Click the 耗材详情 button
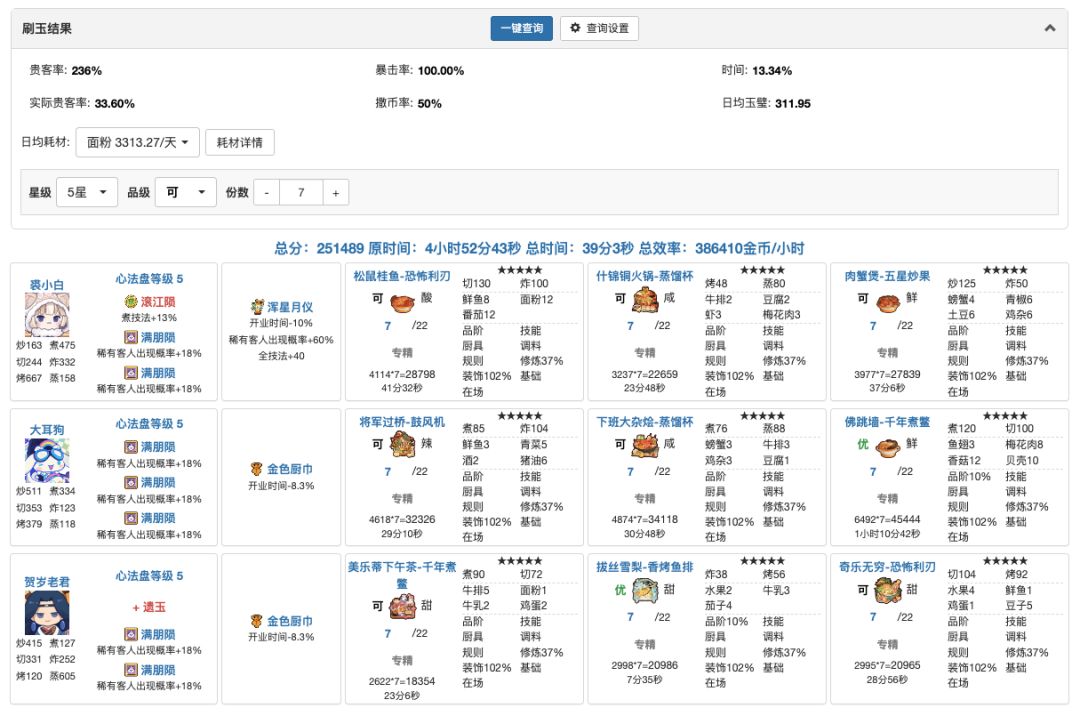Image resolution: width=1080 pixels, height=716 pixels. [x=240, y=142]
